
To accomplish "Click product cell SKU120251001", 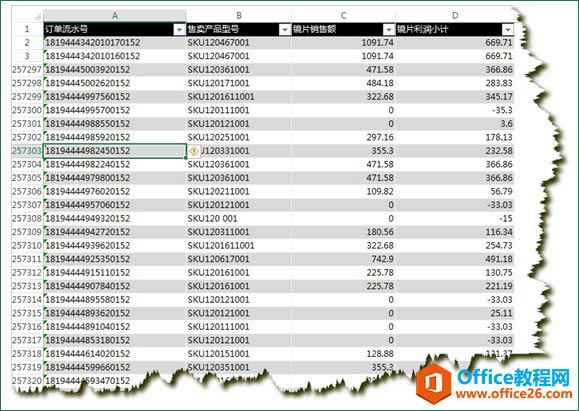I will click(239, 137).
